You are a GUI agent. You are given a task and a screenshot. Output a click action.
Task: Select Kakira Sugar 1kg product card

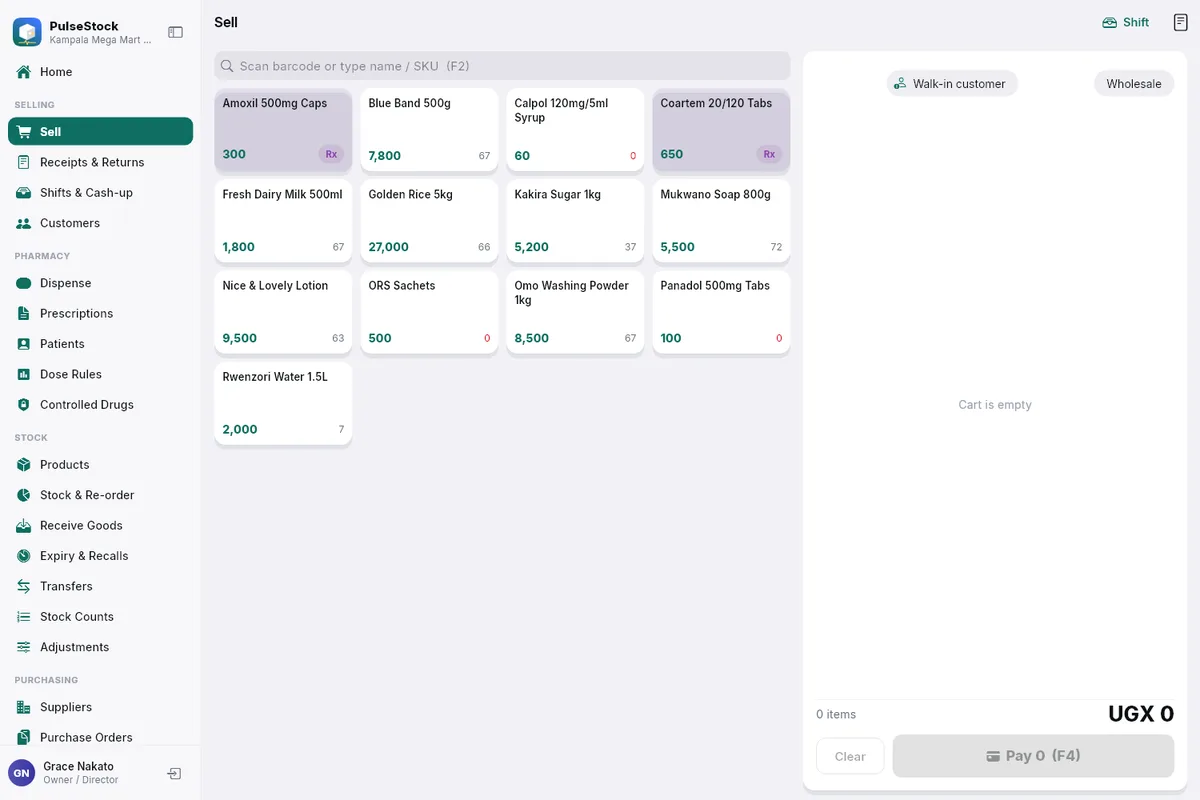575,221
